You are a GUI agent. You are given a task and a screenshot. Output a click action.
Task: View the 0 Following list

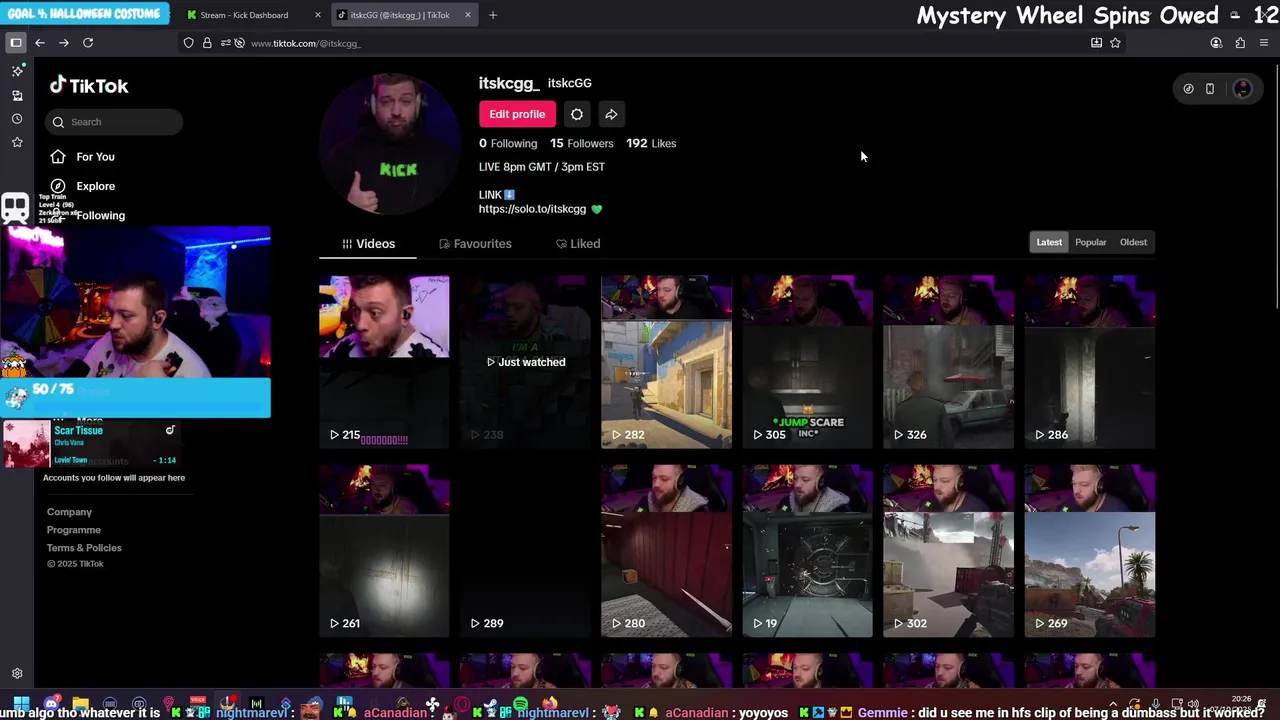[x=508, y=143]
